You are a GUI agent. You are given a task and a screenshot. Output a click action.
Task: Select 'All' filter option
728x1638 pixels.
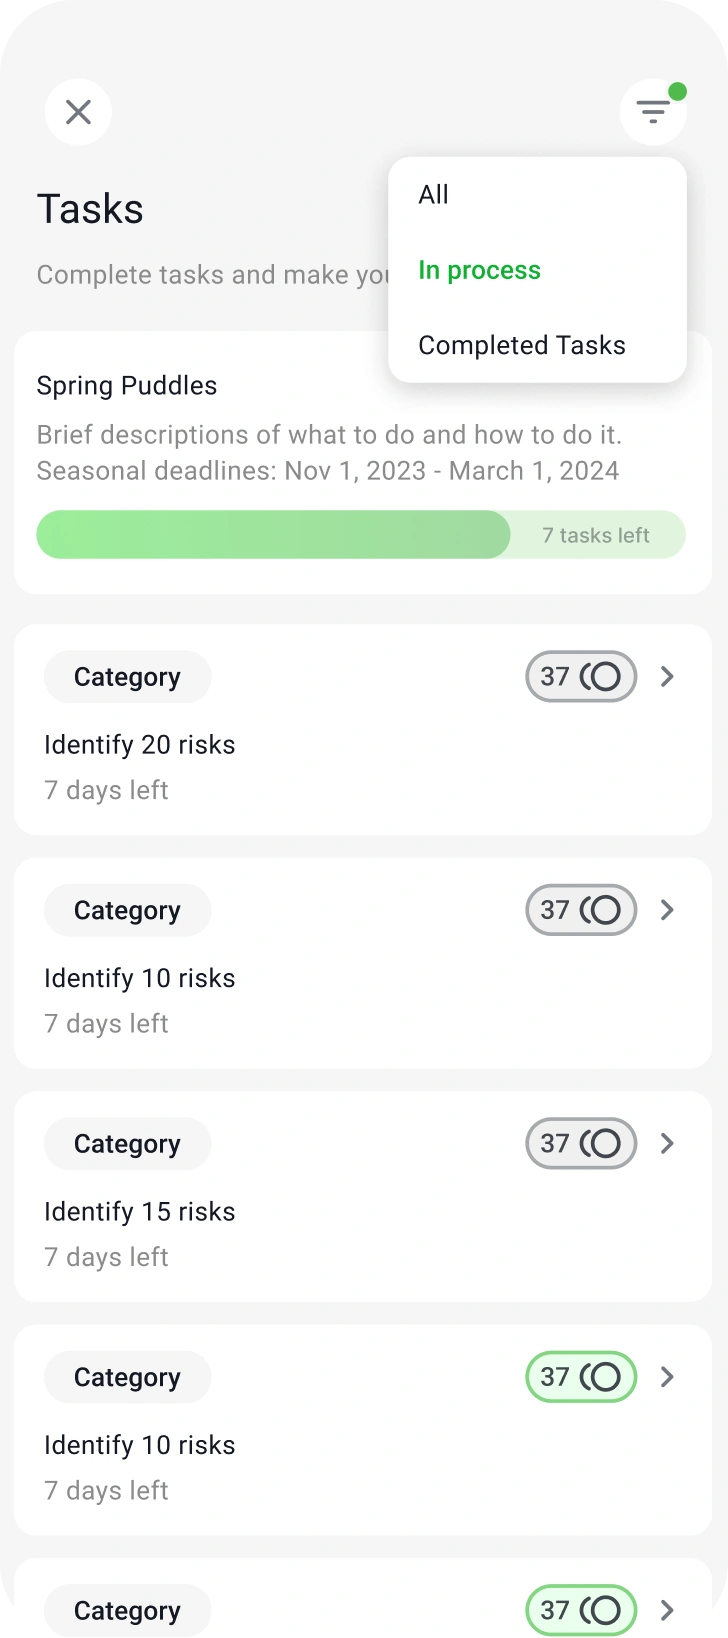point(434,195)
